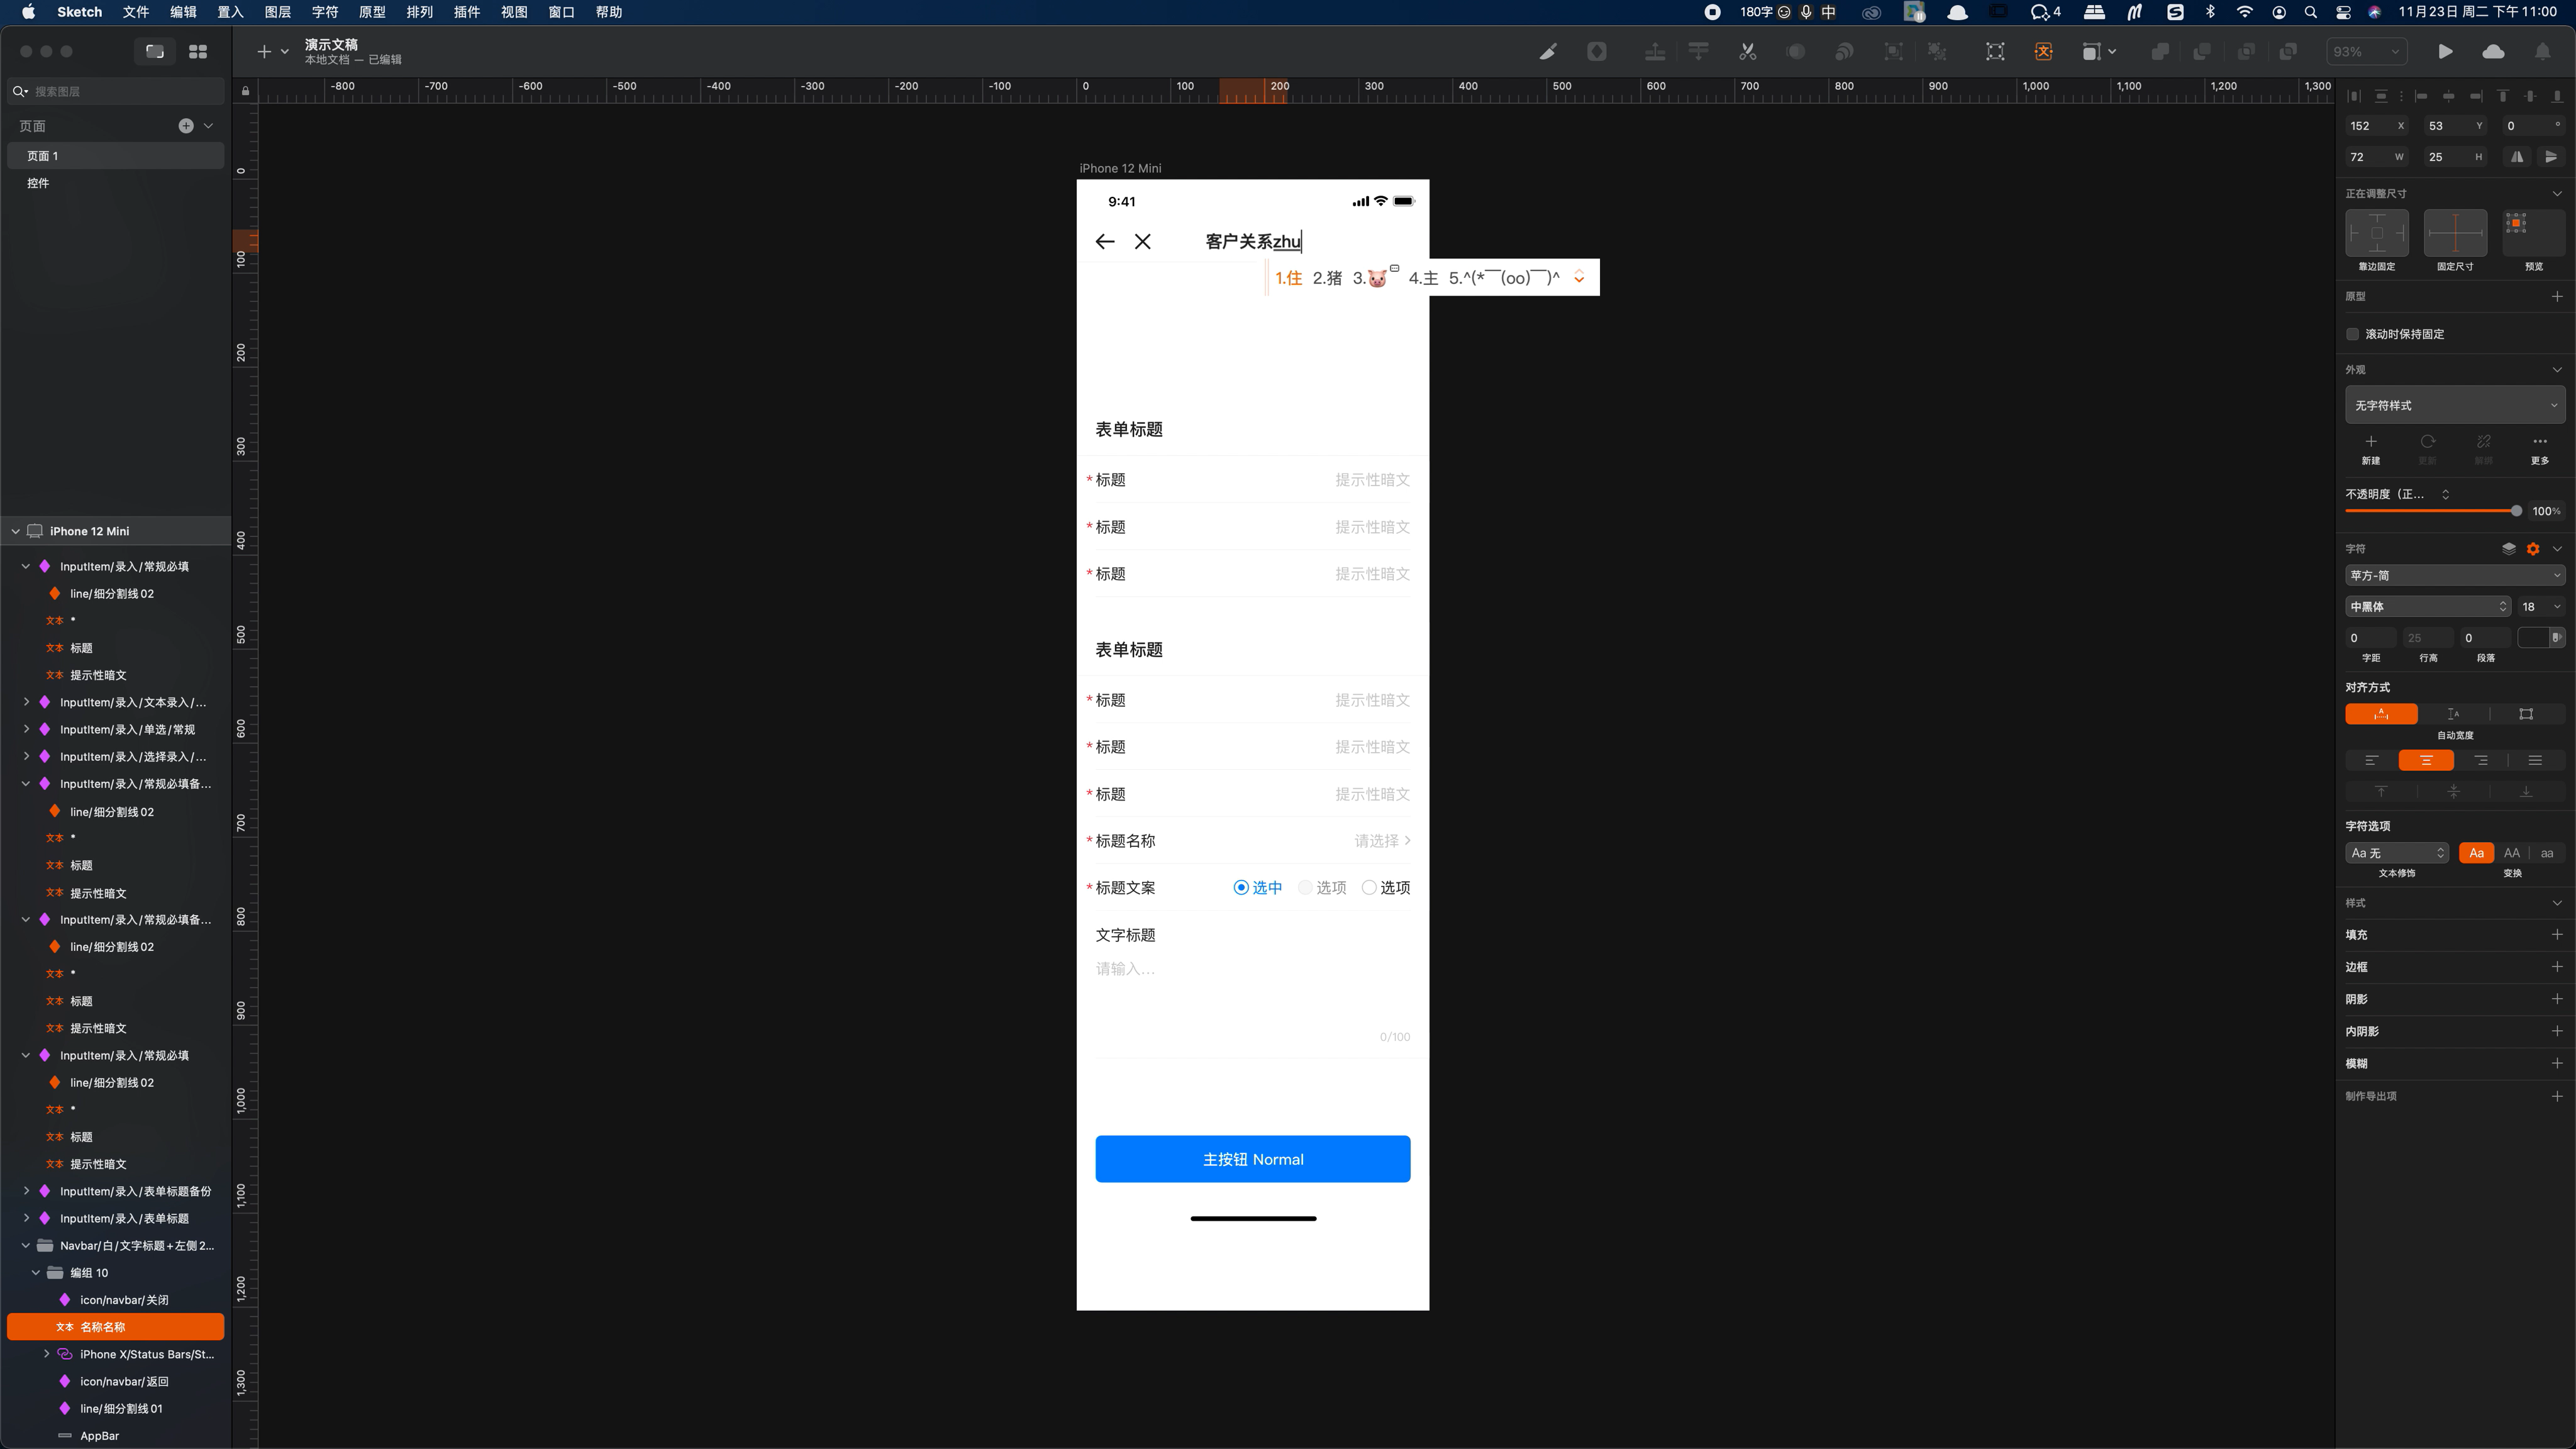The image size is (2576, 1449).
Task: Click the 搜索图层 search layers field
Action: [x=115, y=91]
